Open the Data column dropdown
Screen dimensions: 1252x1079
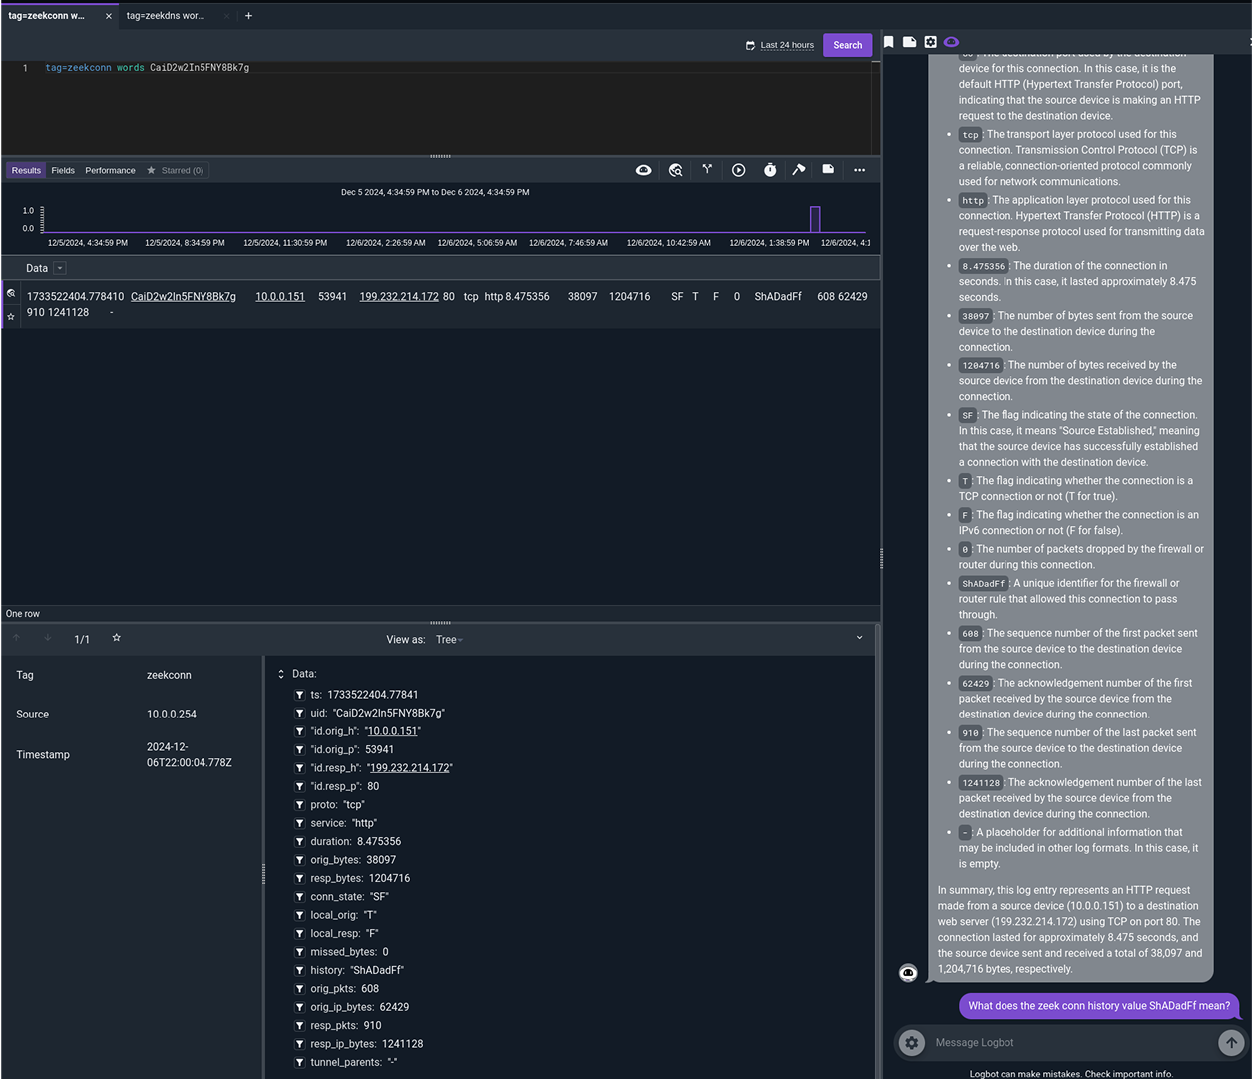[x=60, y=268]
